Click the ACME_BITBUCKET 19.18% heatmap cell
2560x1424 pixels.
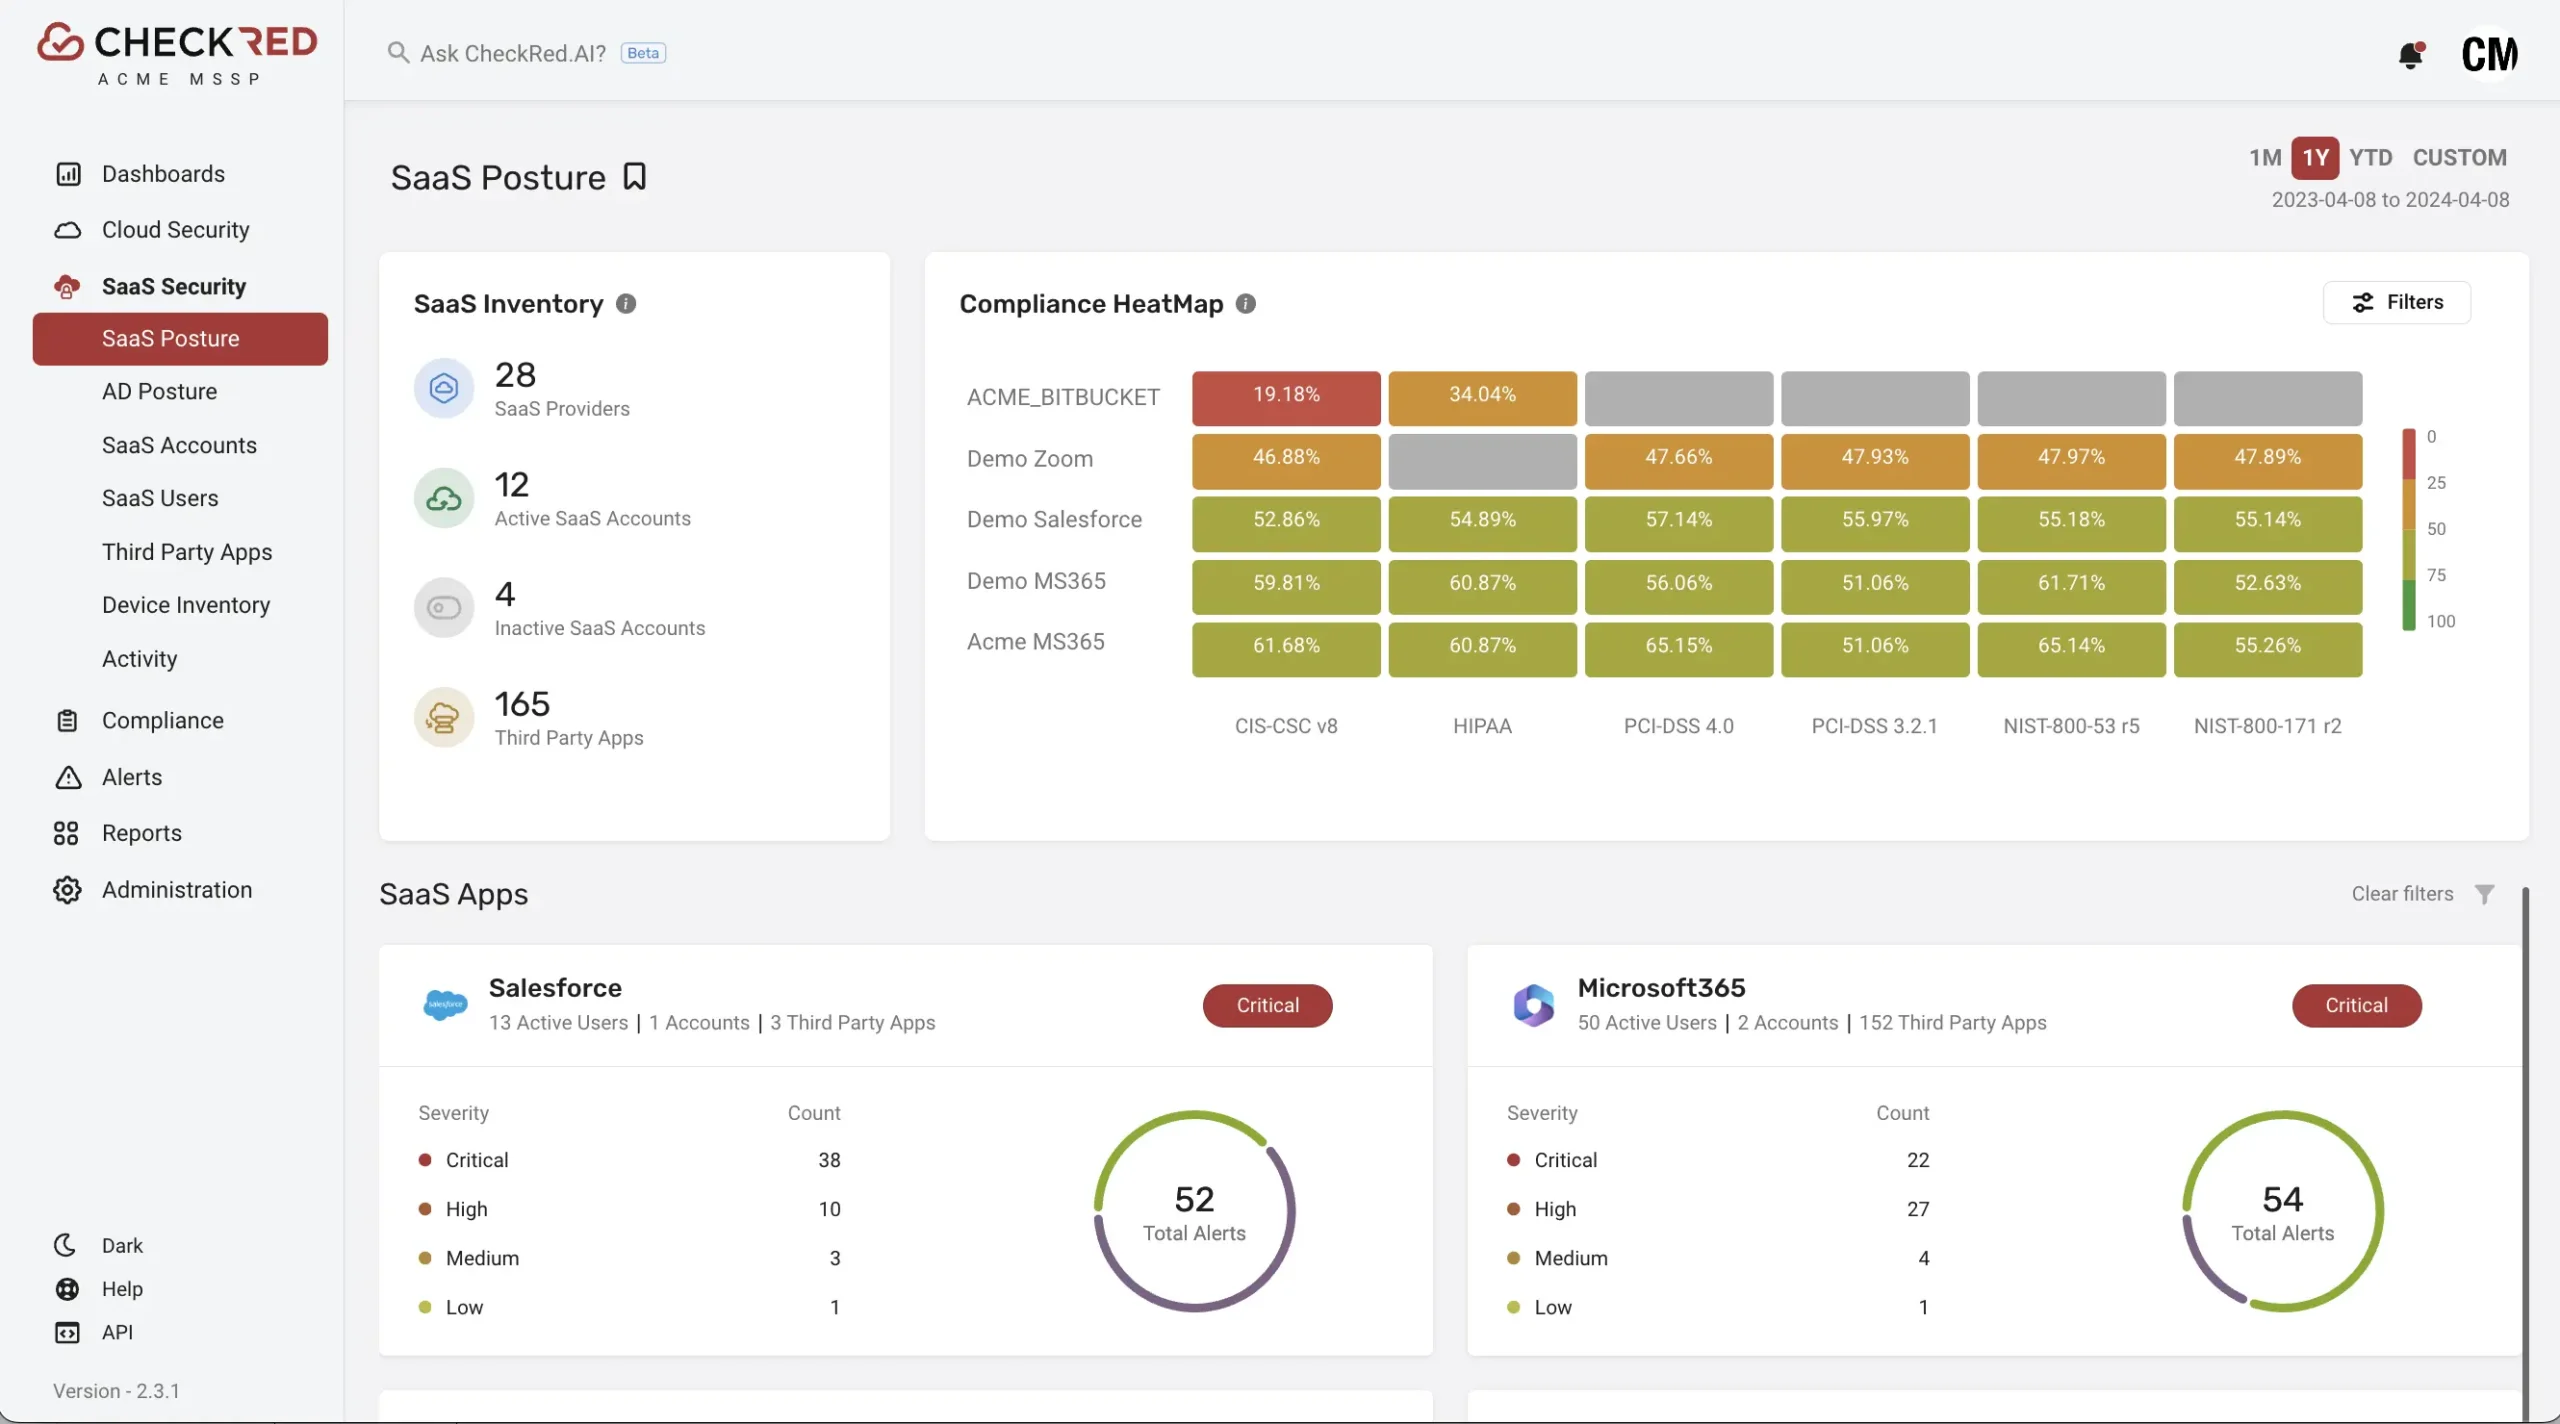[1286, 398]
